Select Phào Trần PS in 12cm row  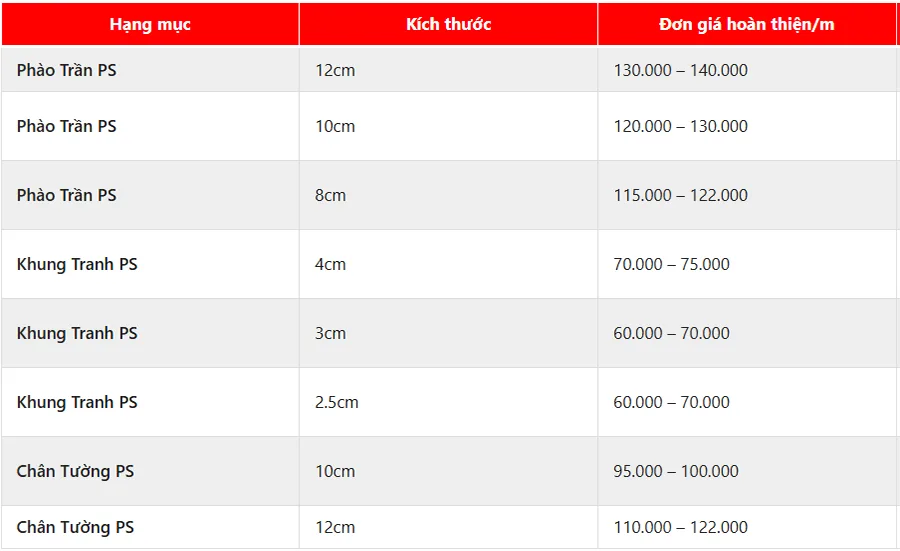coord(67,70)
